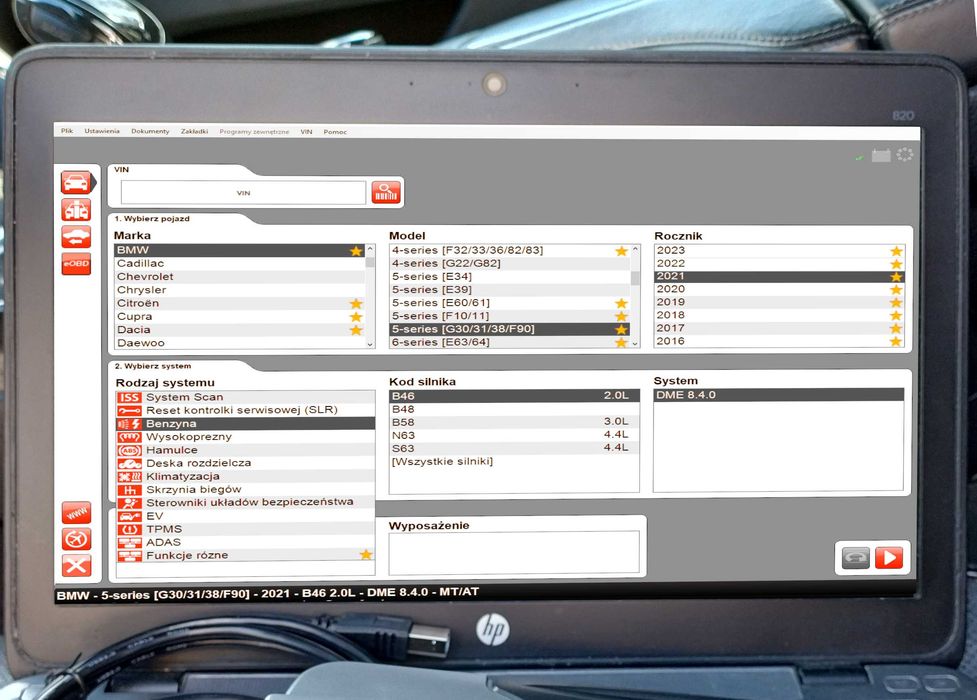Select year 2022 in Rocznik
The height and width of the screenshot is (700, 977).
tap(779, 263)
